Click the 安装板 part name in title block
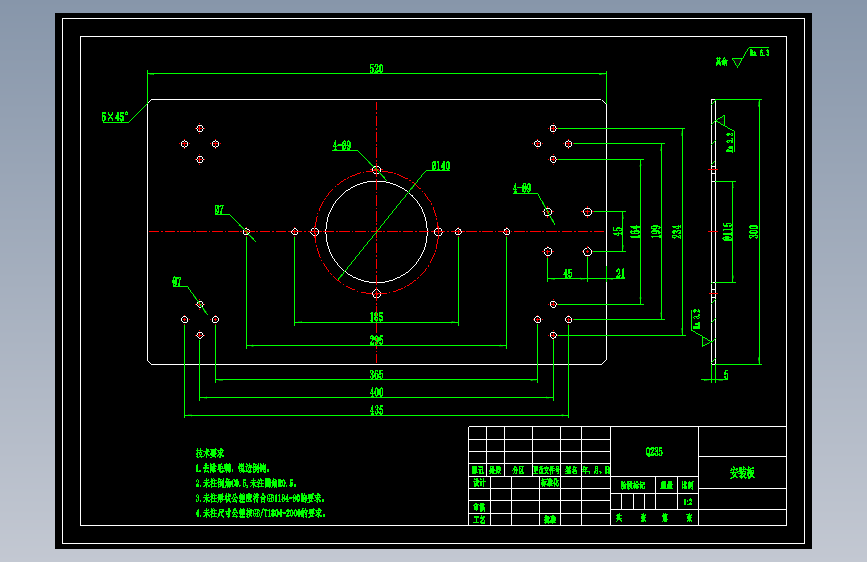This screenshot has height=562, width=867. coord(742,473)
